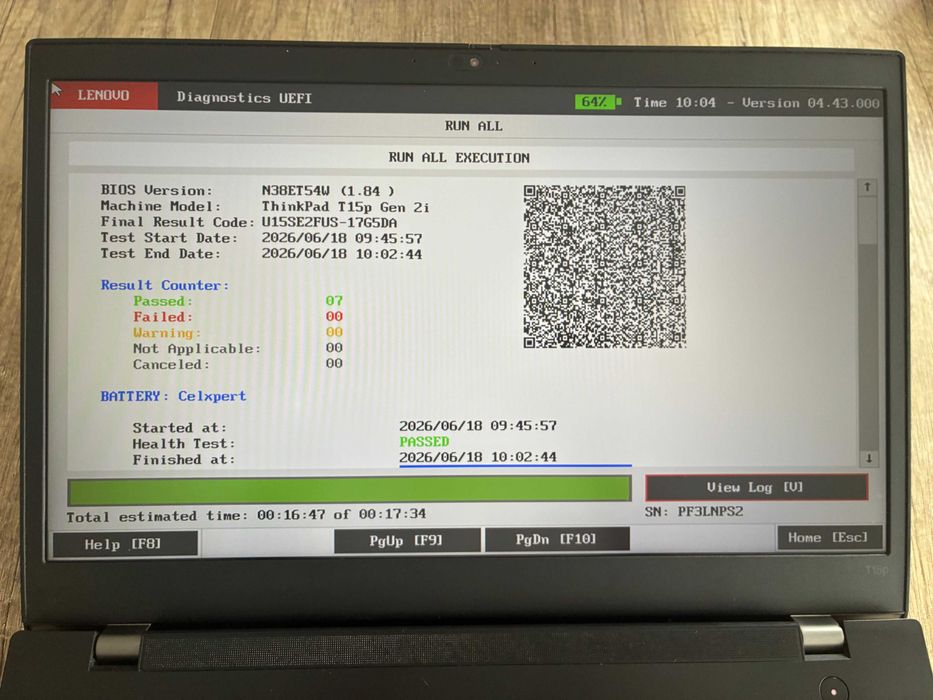Click the battery Started at timestamp
Screen dimensions: 933x700
[478, 426]
